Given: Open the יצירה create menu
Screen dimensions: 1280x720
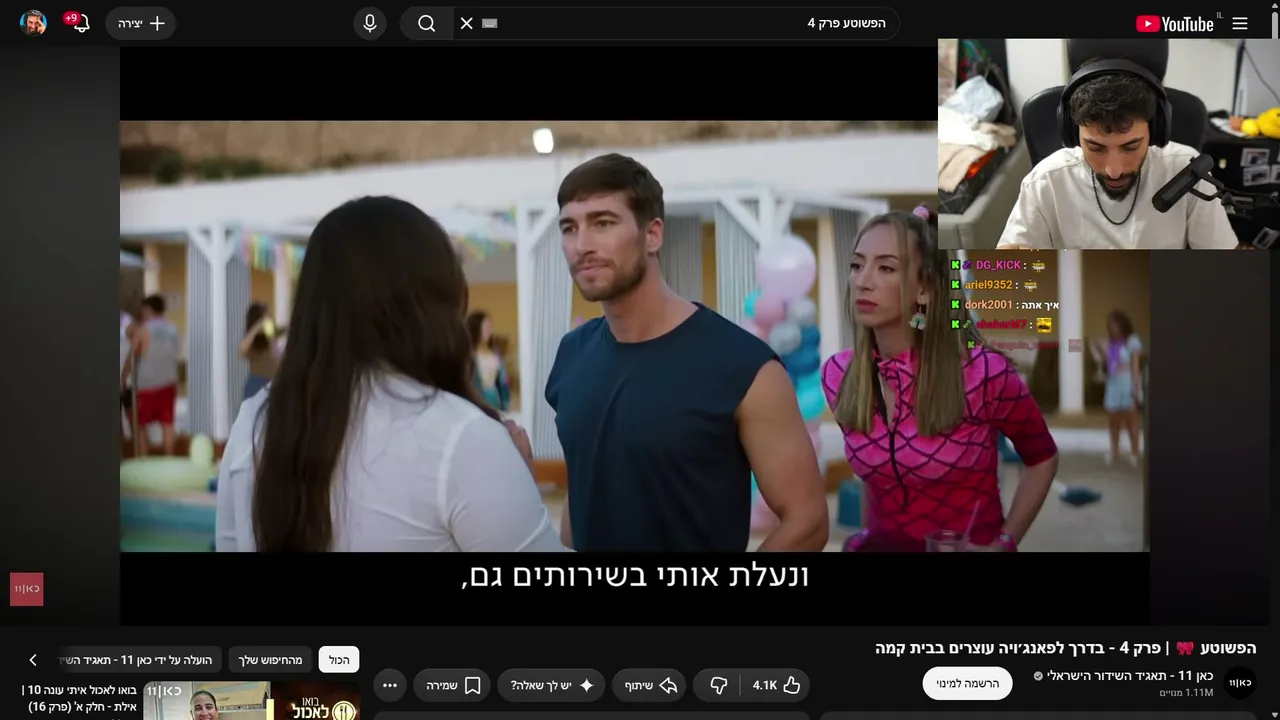Looking at the screenshot, I should 141,23.
